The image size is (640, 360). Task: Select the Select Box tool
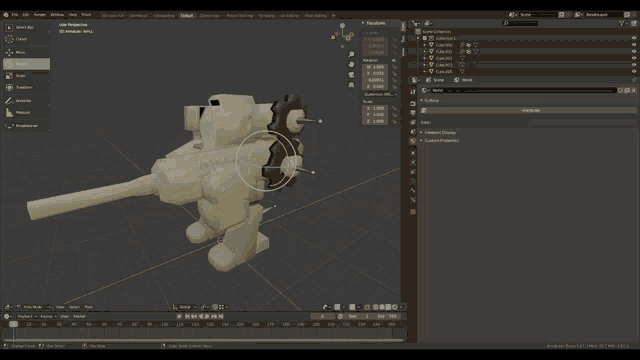(26, 27)
